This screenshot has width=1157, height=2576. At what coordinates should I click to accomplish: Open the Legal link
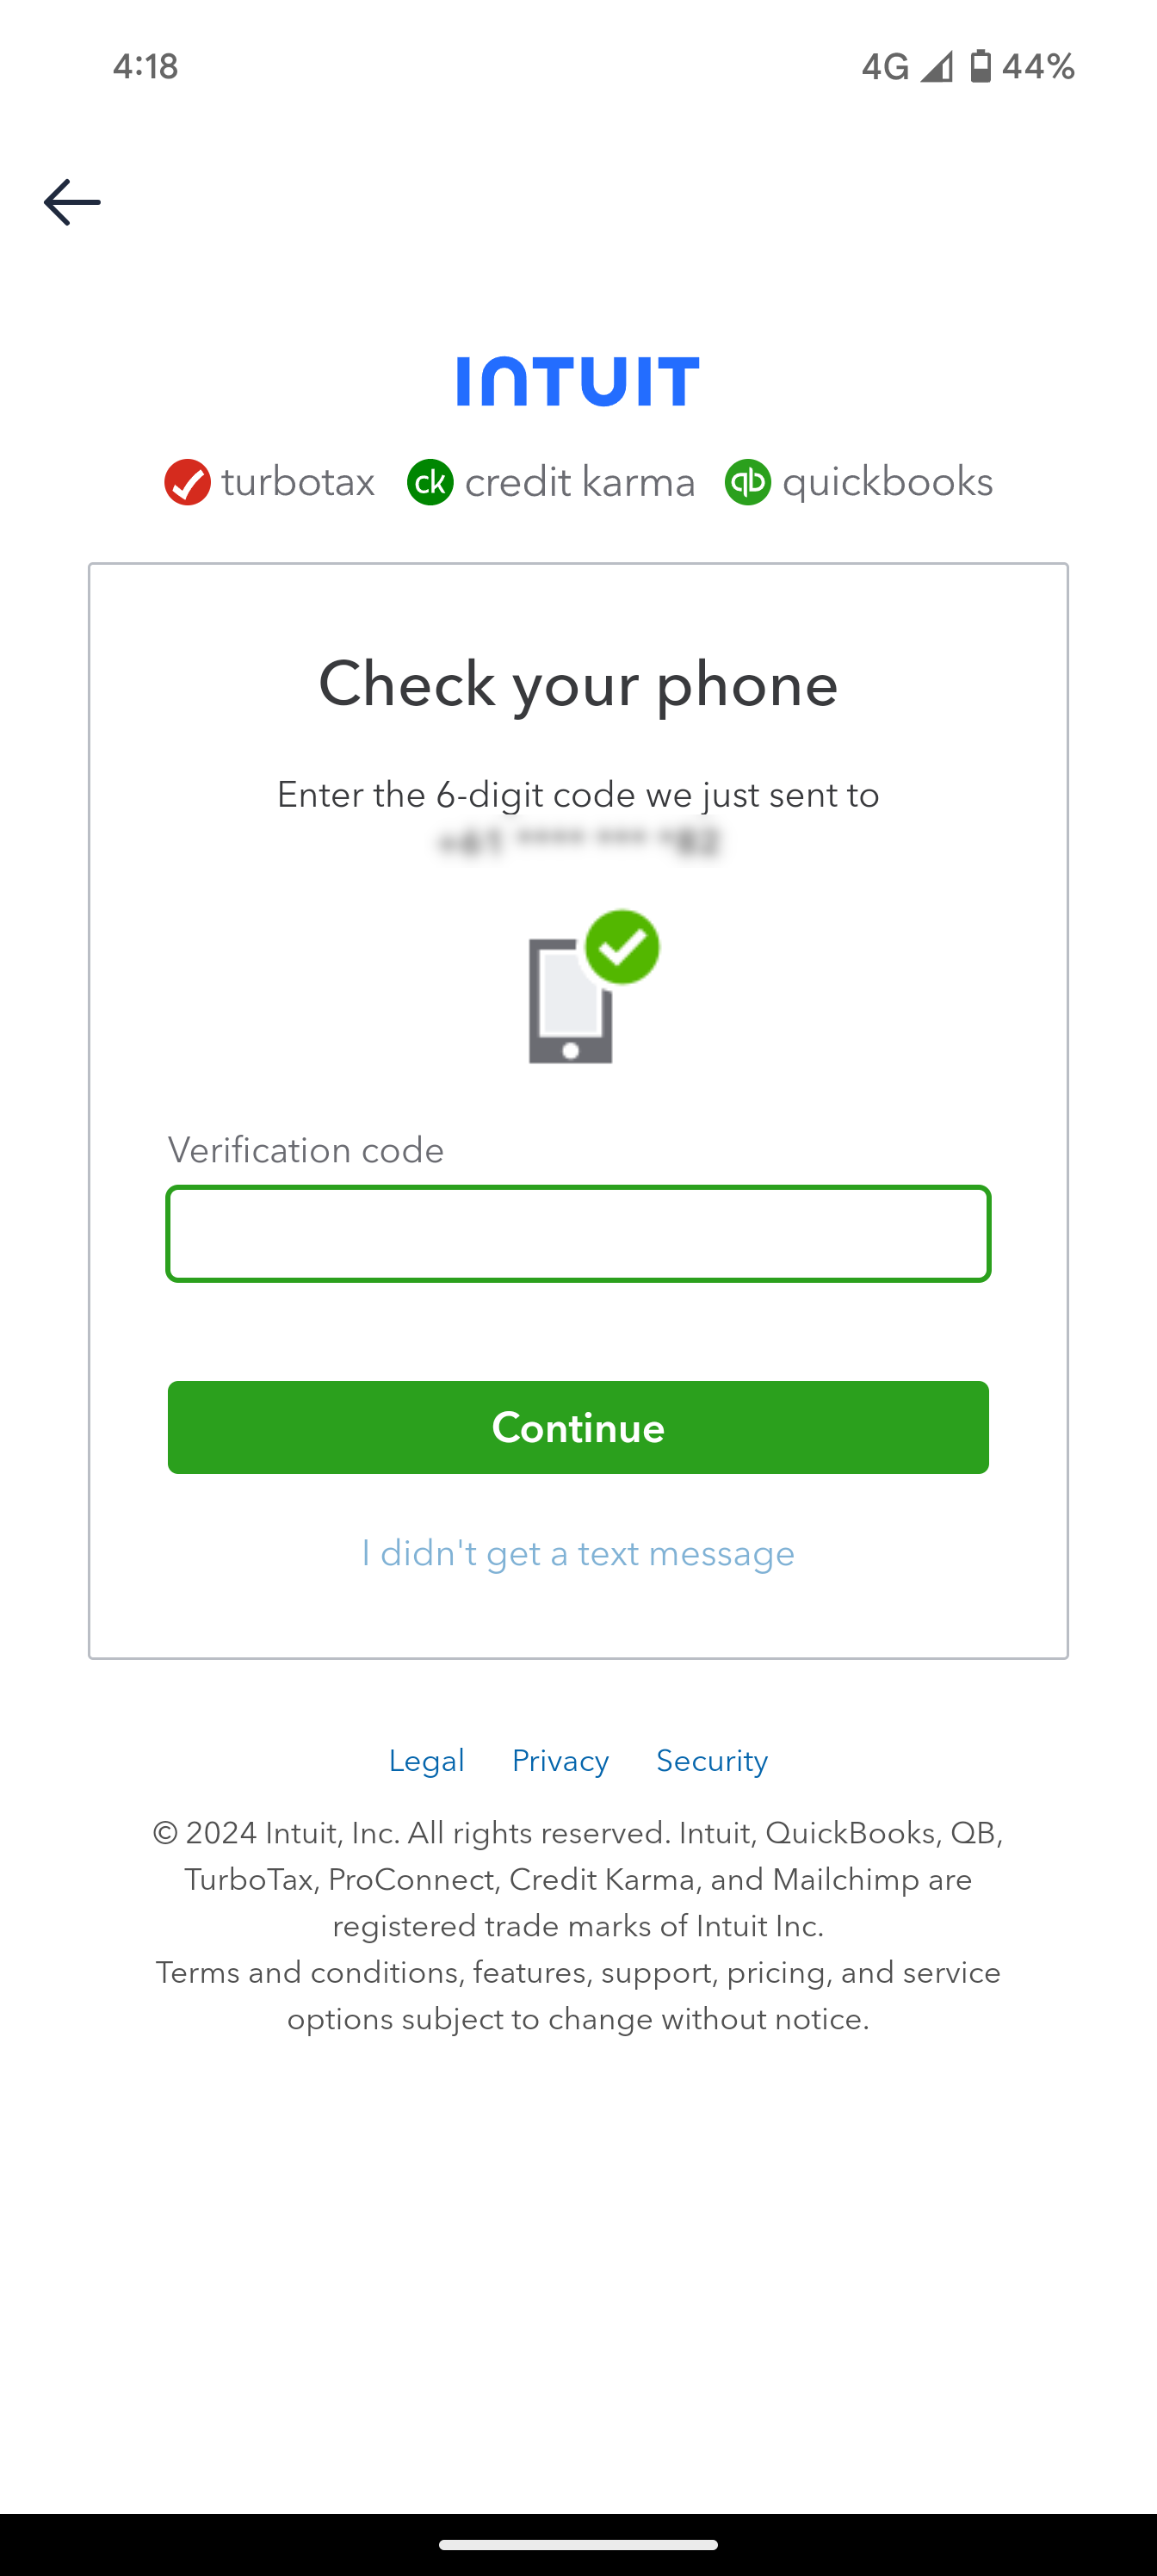point(426,1760)
